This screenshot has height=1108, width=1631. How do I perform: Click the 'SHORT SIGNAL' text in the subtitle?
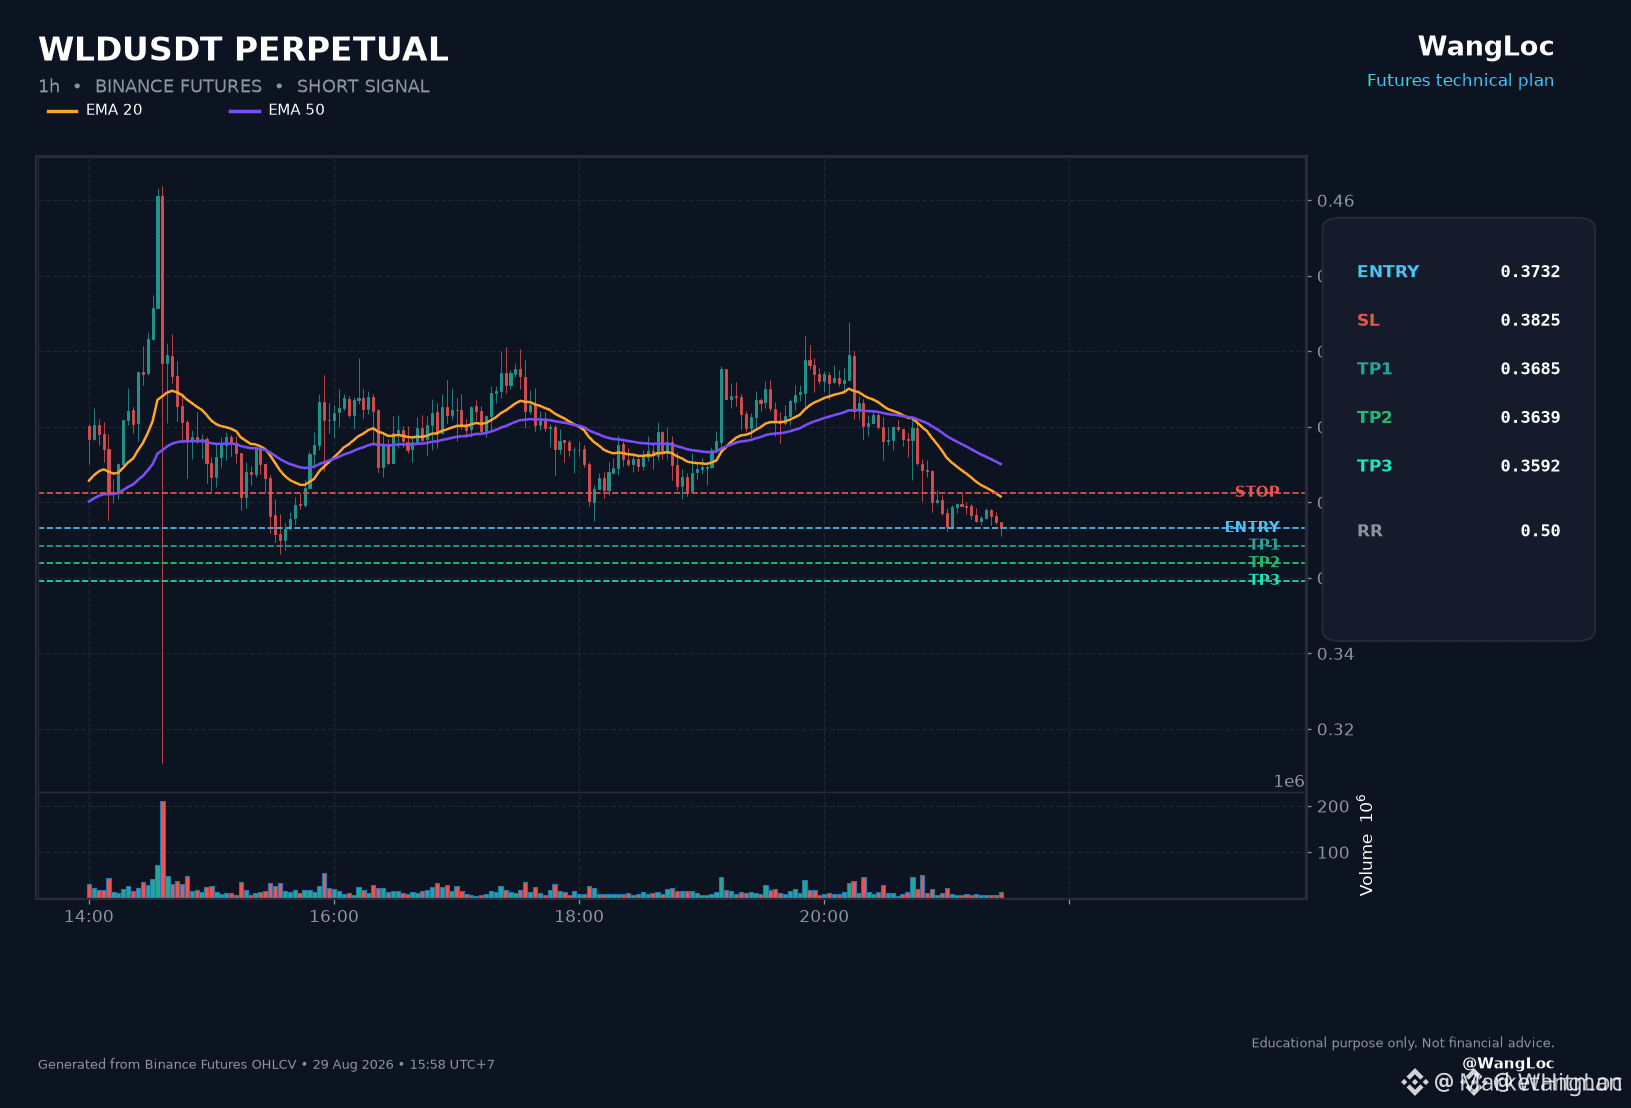click(x=363, y=86)
